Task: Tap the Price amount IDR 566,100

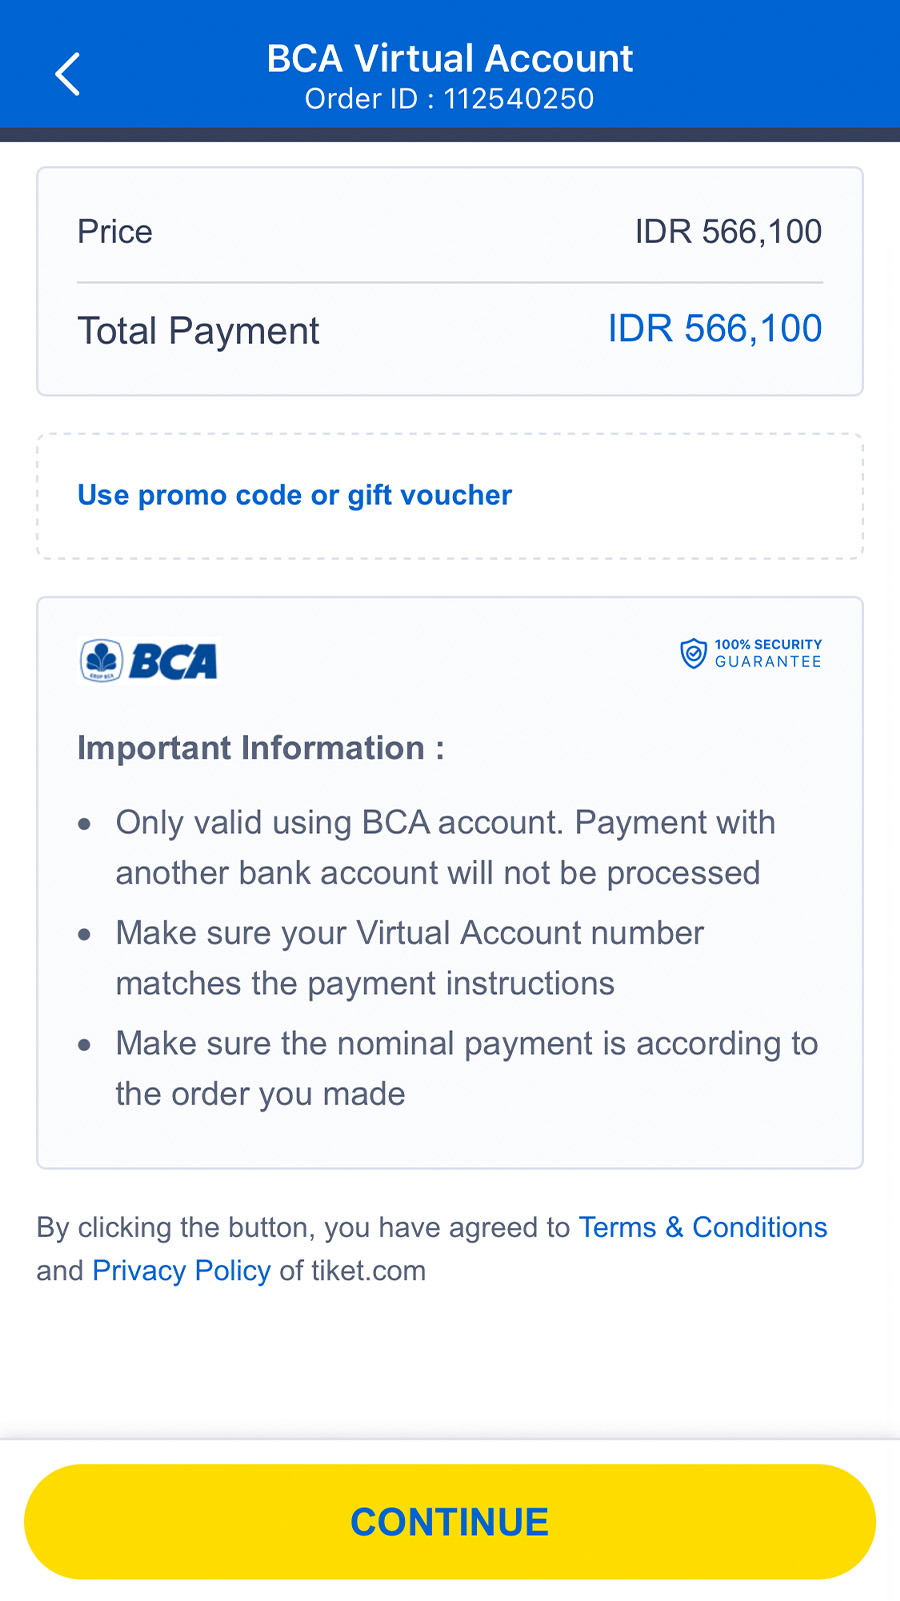Action: tap(728, 232)
